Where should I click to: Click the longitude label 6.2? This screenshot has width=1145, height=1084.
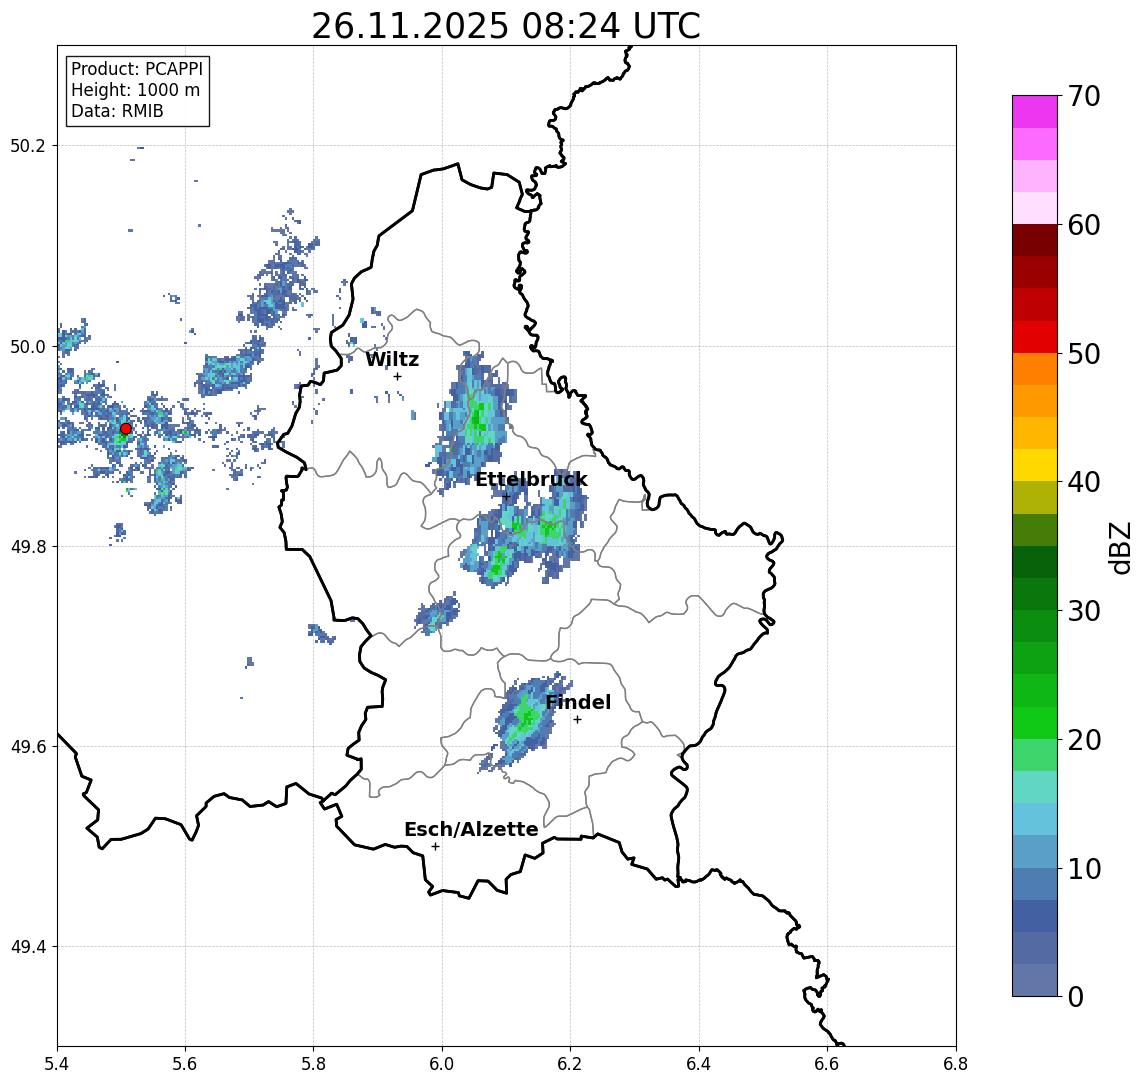click(x=570, y=1064)
